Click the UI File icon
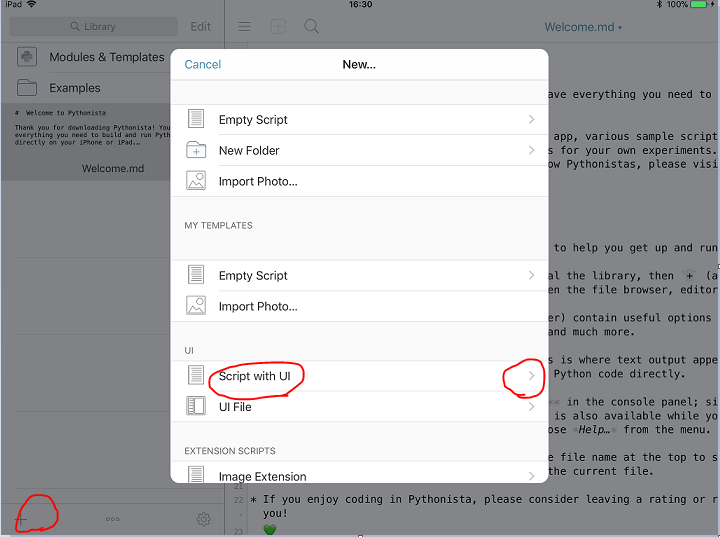The image size is (720, 537). point(197,407)
